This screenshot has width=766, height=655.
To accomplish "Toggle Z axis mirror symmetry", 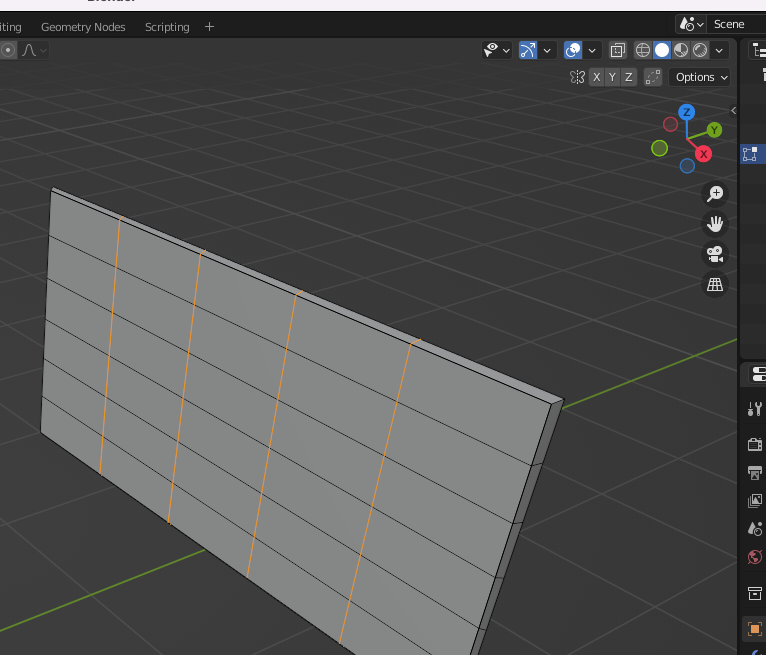I will [628, 77].
